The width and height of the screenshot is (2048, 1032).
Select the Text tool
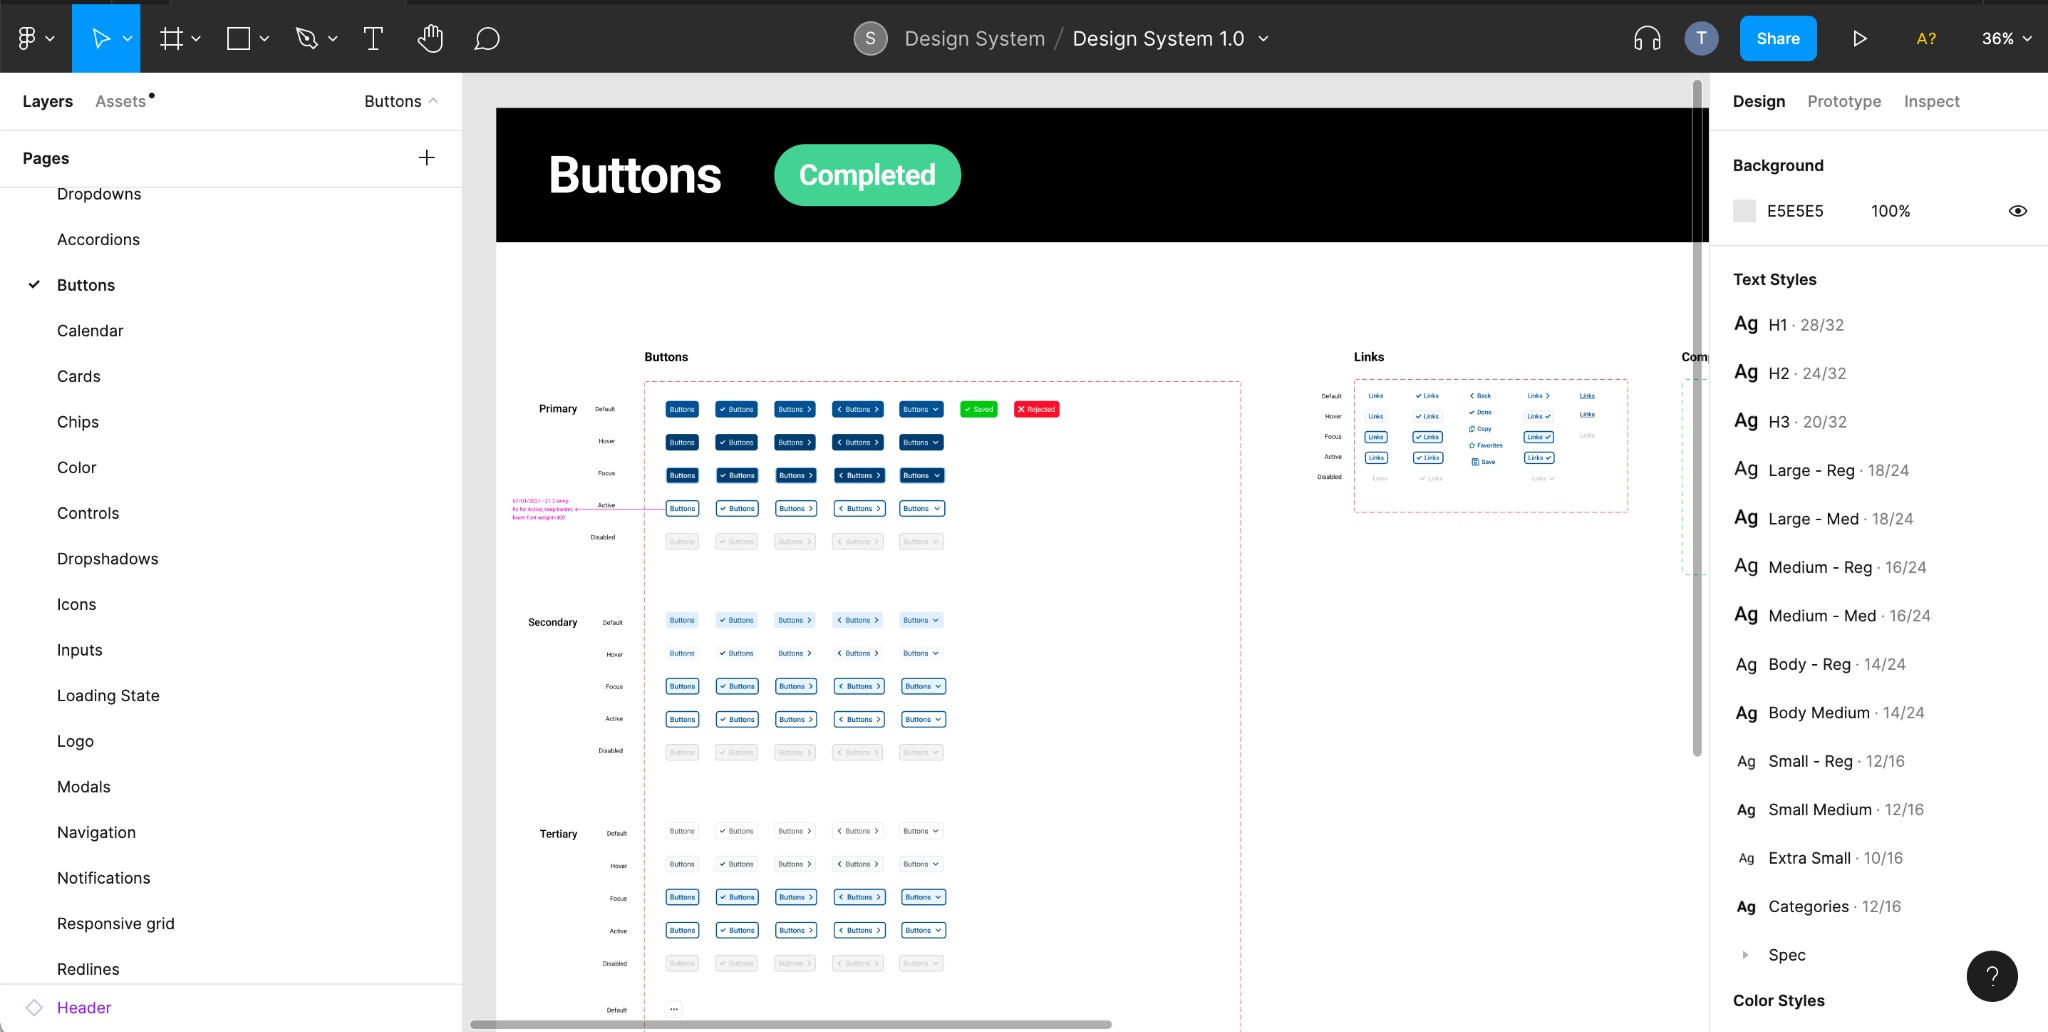[x=373, y=38]
